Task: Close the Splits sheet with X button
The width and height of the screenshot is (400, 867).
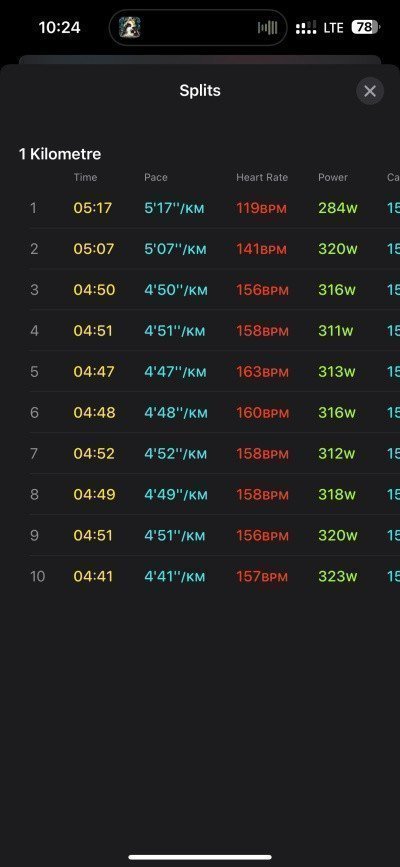Action: click(370, 91)
